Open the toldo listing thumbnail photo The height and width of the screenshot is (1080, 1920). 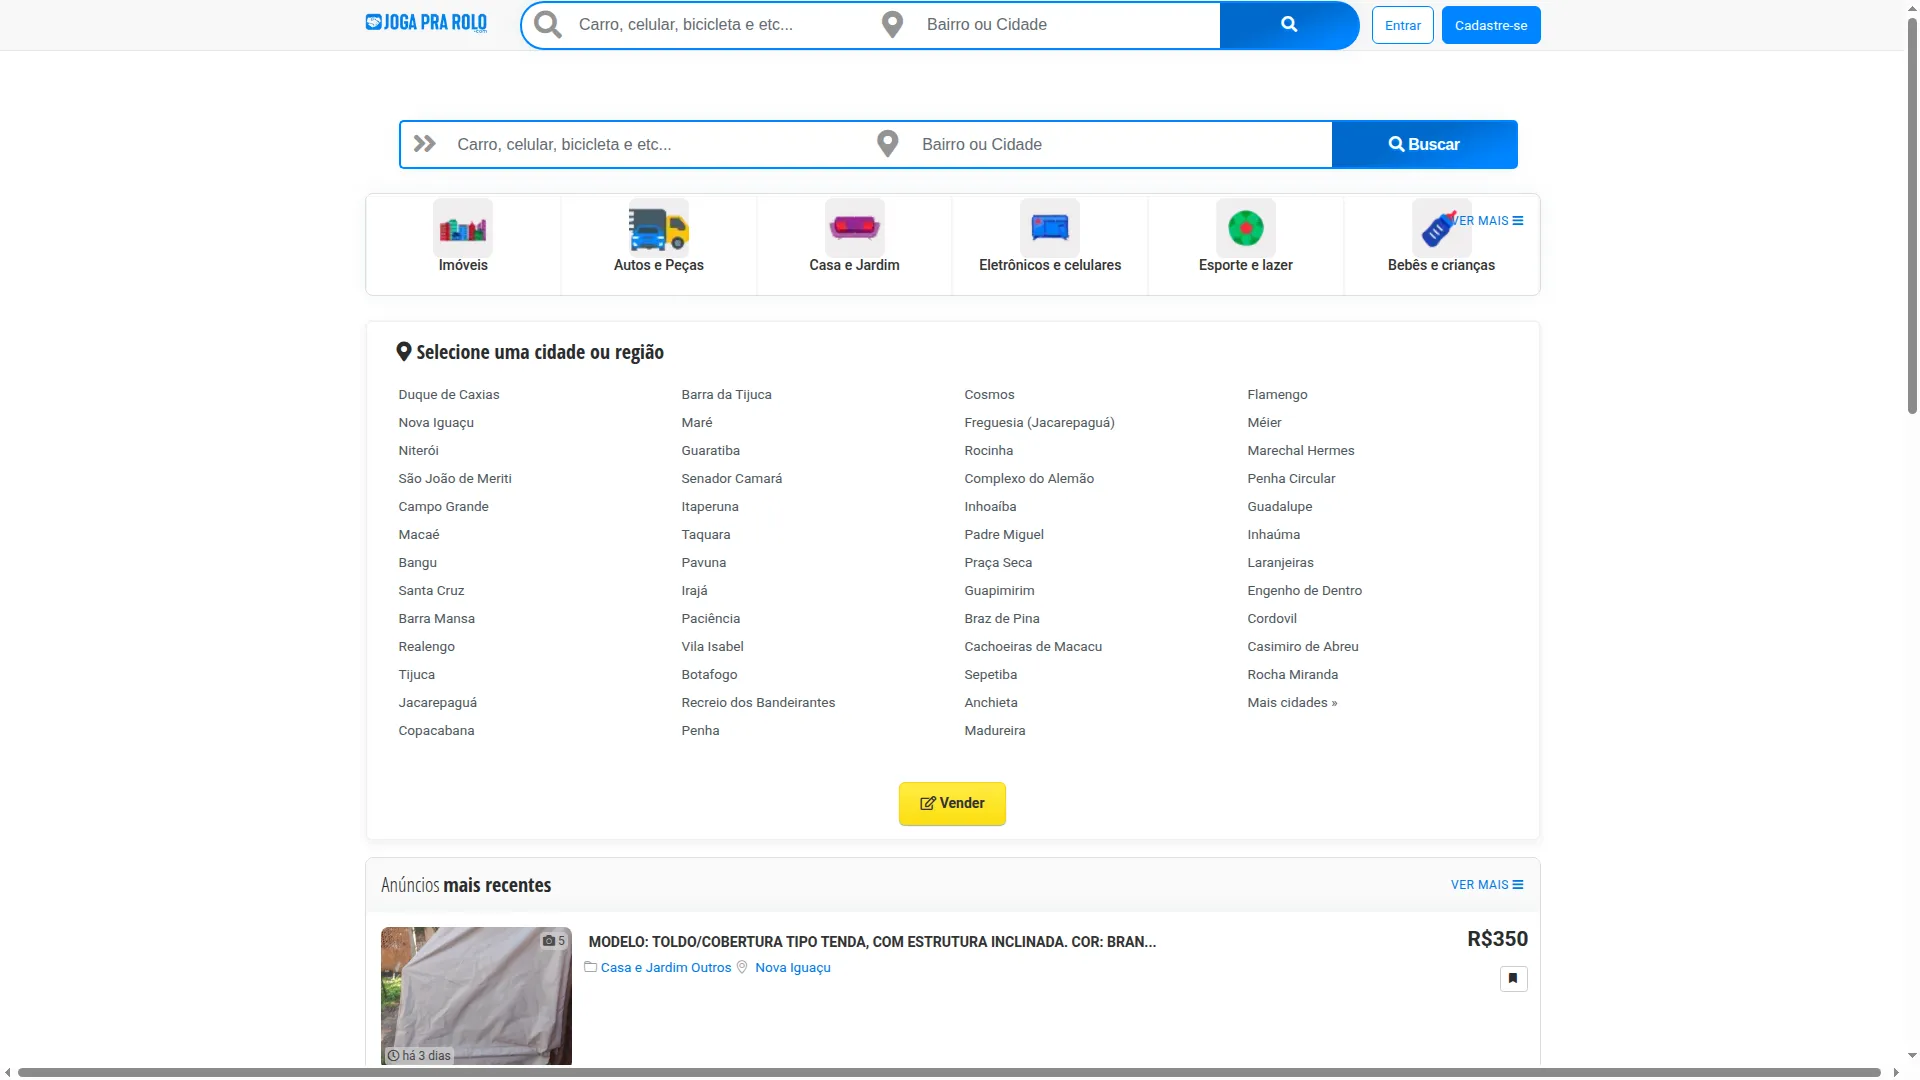click(x=476, y=995)
